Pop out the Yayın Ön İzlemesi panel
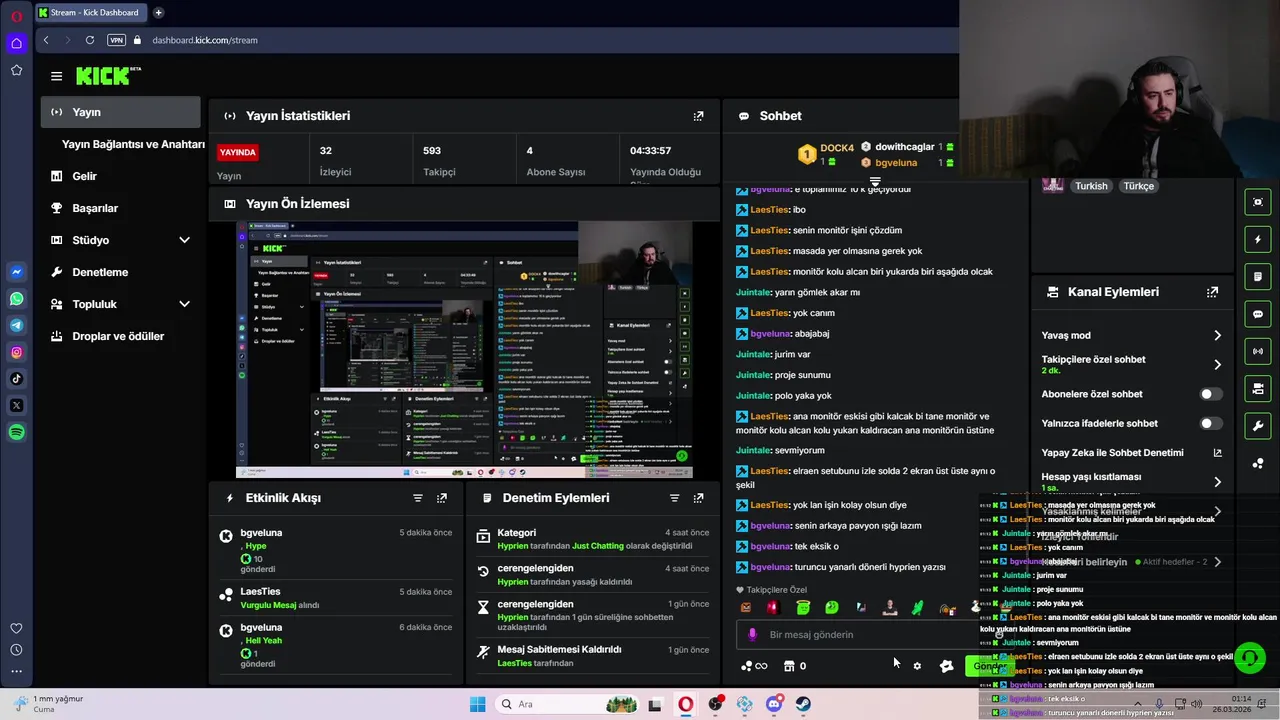 pos(698,204)
